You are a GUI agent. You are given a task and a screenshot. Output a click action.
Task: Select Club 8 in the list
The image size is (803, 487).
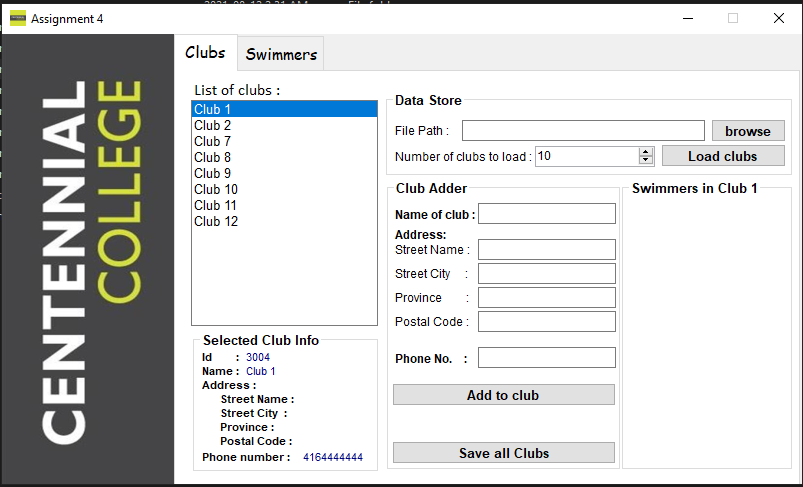284,157
